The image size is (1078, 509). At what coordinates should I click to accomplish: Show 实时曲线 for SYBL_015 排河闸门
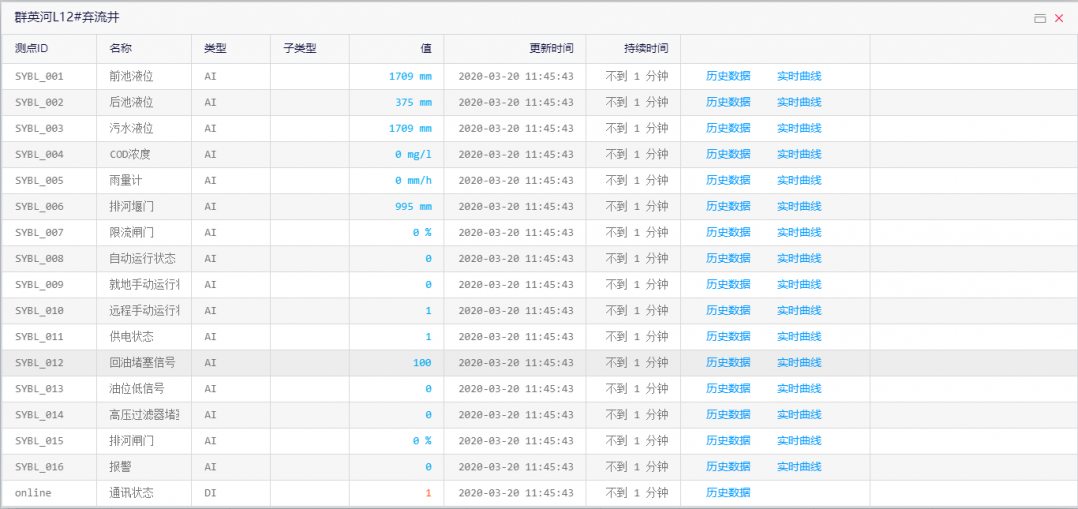pyautogui.click(x=799, y=441)
